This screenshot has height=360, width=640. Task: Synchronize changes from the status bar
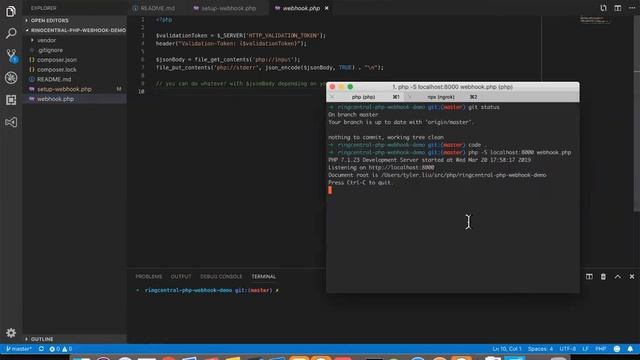coord(41,349)
